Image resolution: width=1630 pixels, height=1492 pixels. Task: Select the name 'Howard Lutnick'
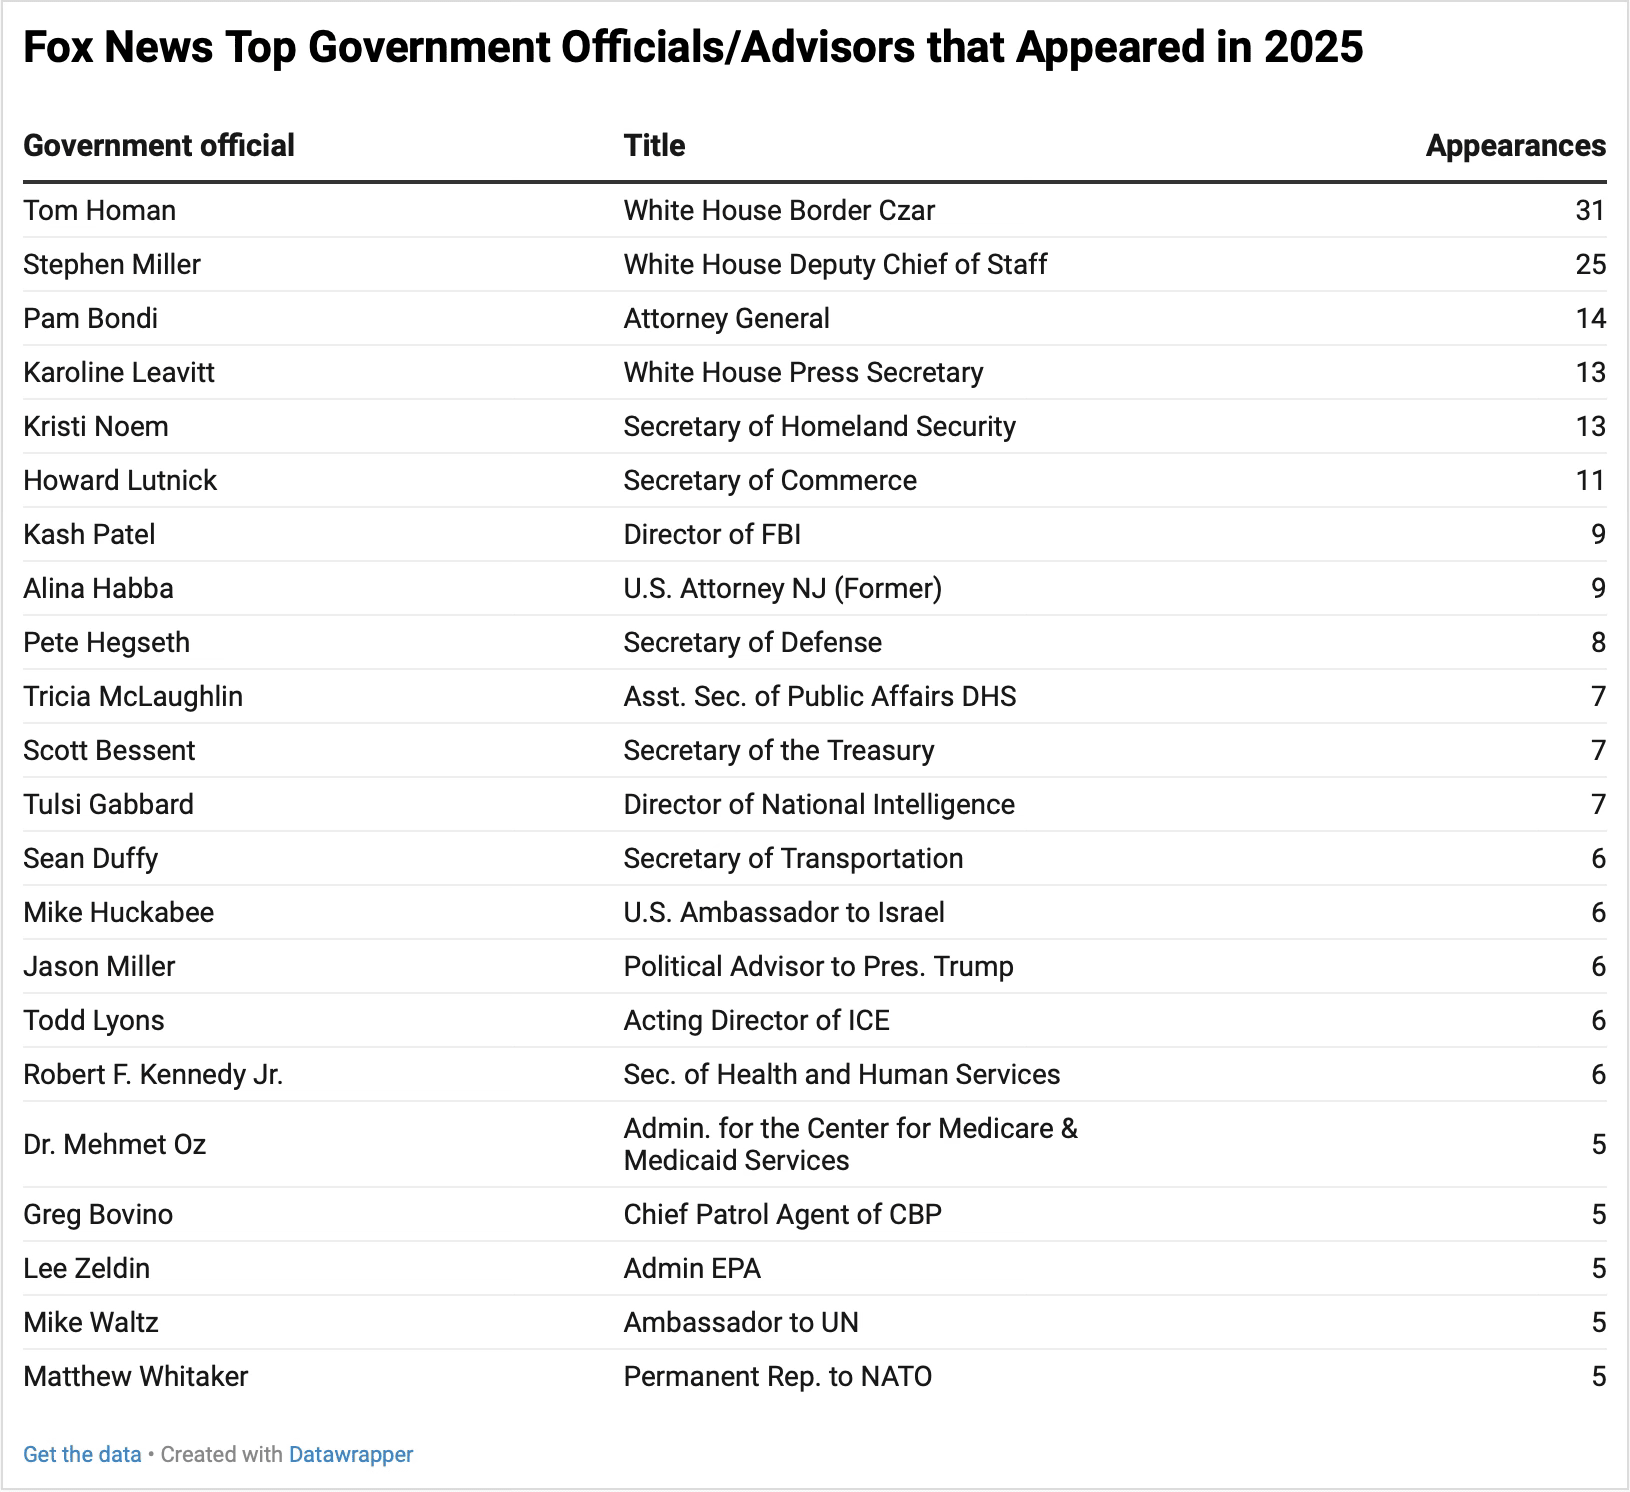point(120,480)
